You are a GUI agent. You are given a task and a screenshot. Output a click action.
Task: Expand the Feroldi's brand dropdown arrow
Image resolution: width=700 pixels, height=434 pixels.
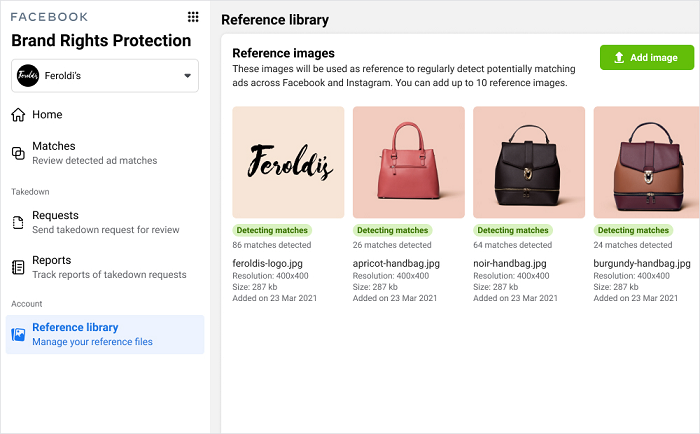[x=187, y=76]
